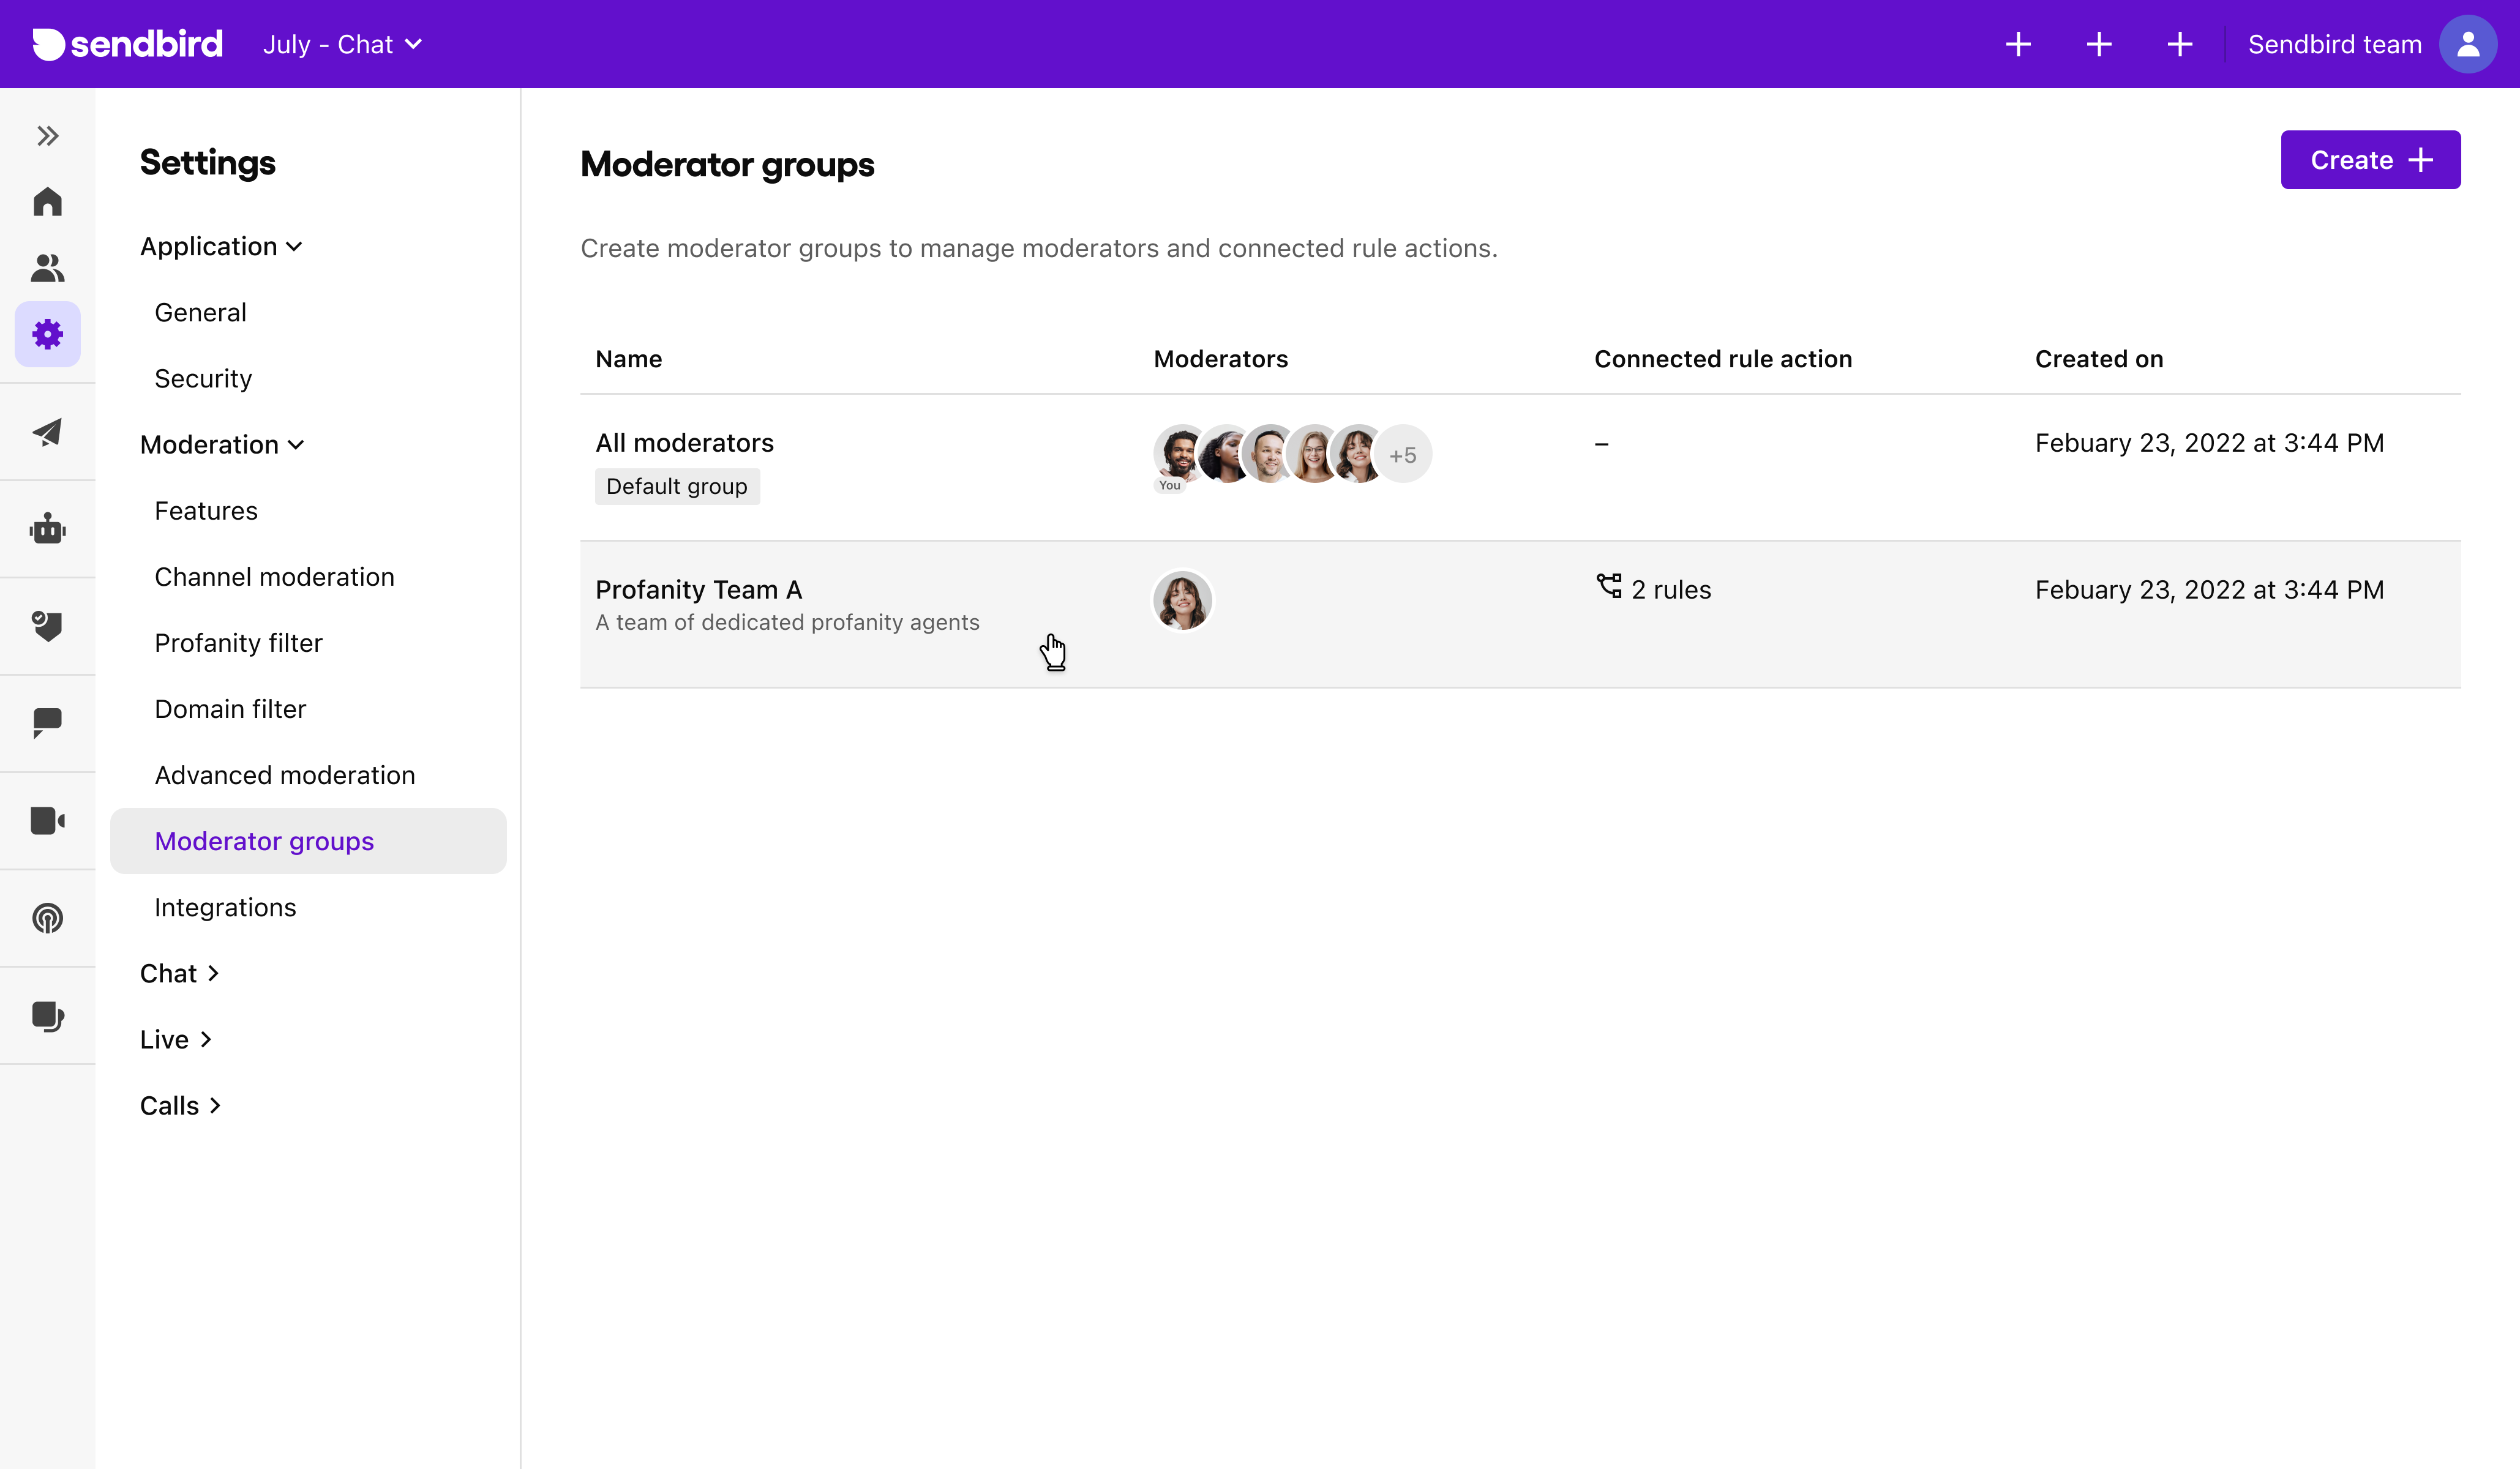Select the moderation shield icon
The image size is (2520, 1469).
tap(47, 626)
